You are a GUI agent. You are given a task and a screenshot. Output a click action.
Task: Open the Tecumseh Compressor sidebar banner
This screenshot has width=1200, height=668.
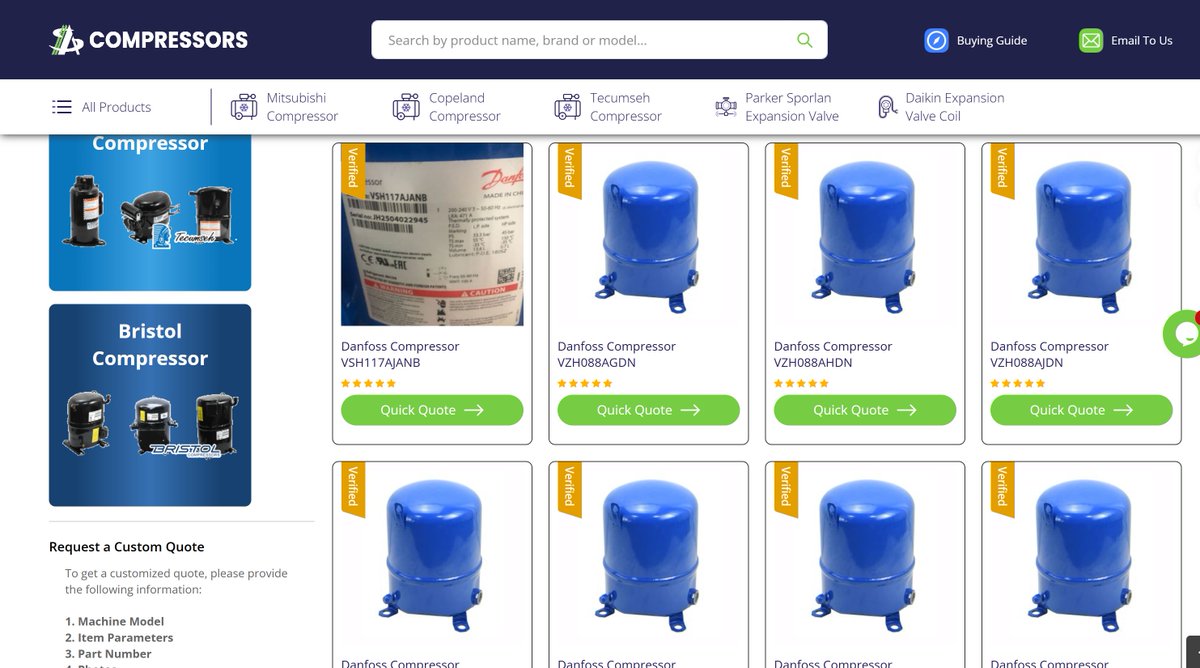[x=150, y=211]
